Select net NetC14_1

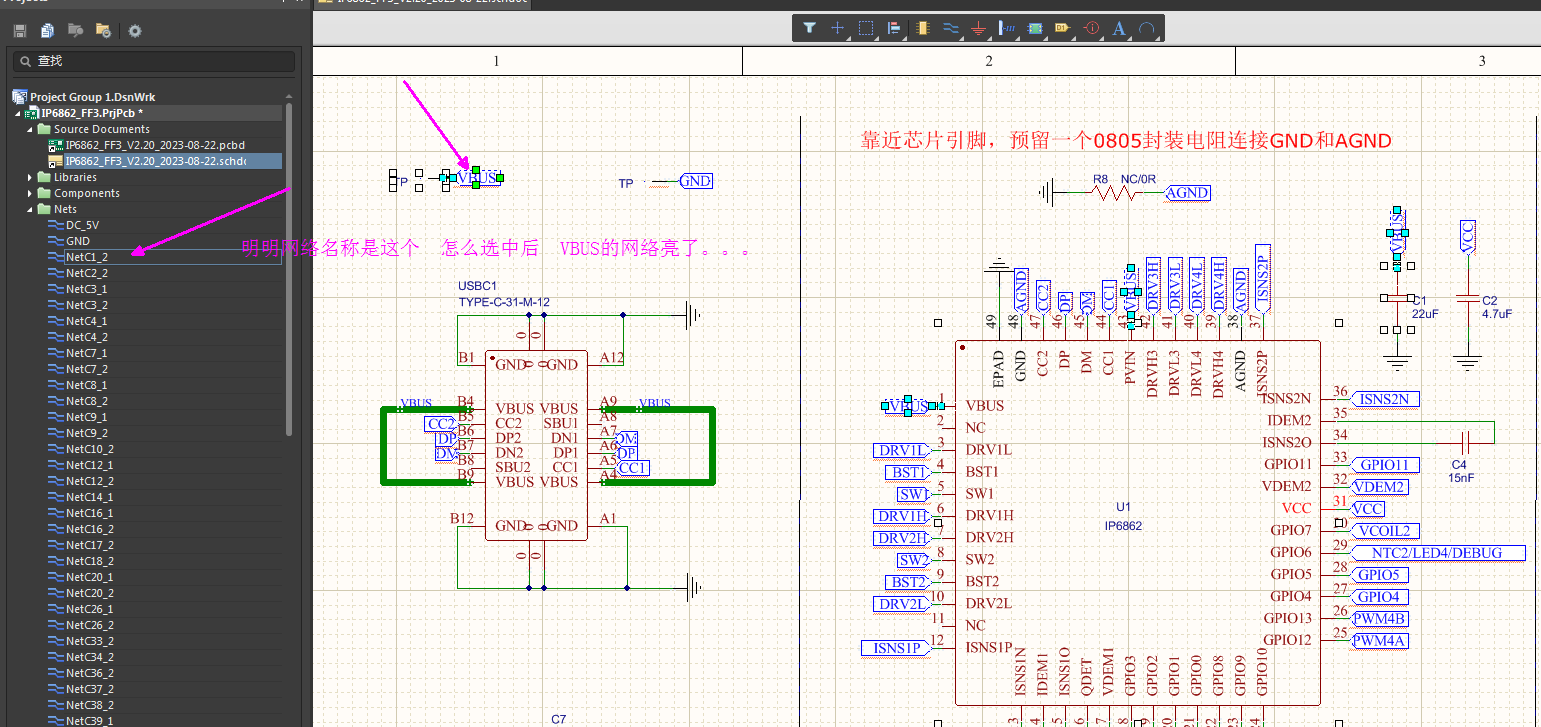click(x=90, y=497)
